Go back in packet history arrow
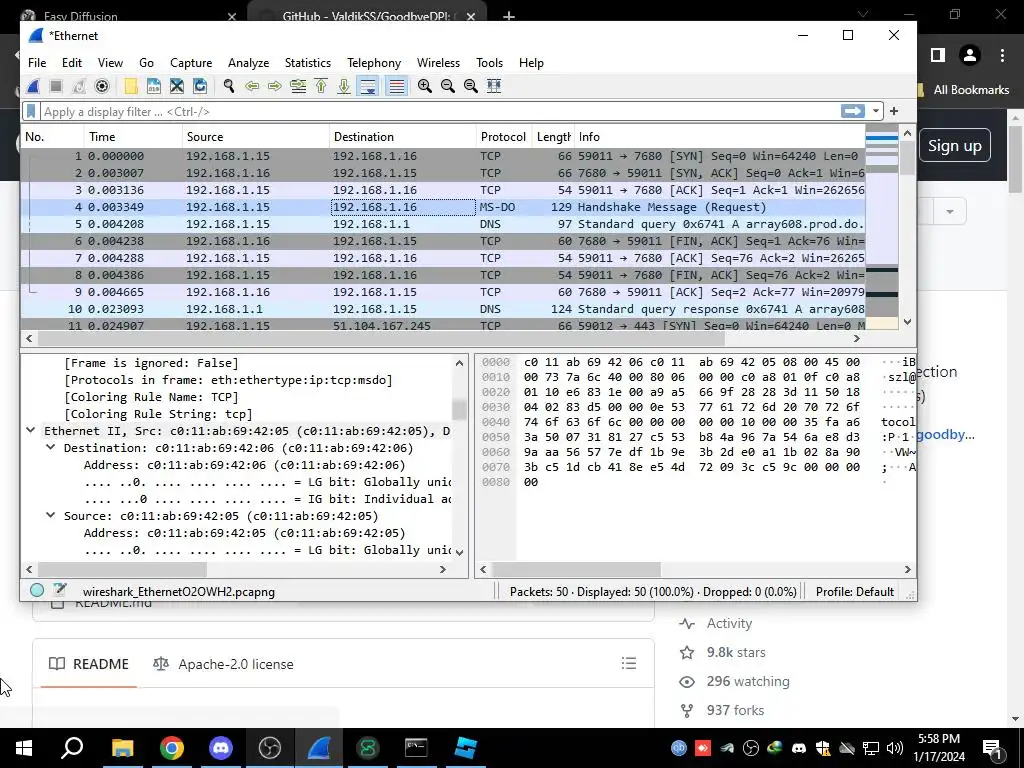The height and width of the screenshot is (768, 1024). (x=251, y=86)
